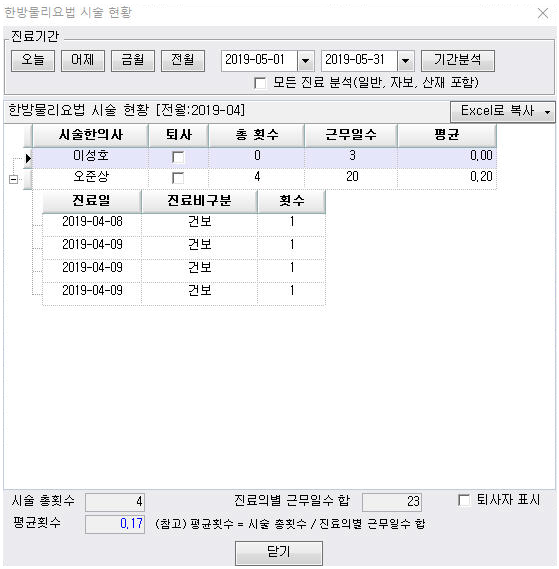
Task: Open the start date 2019-05-01 dropdown arrow
Action: pos(306,61)
